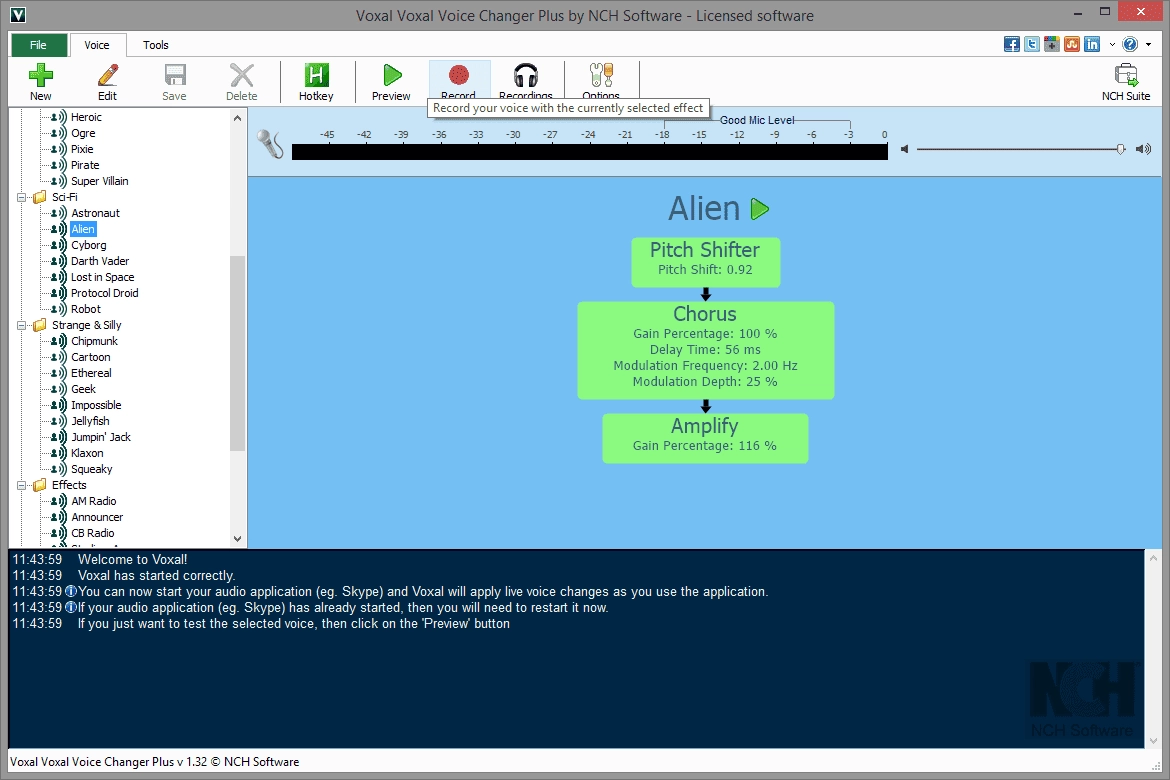
Task: Play the Alien voice preview arrow
Action: (760, 209)
